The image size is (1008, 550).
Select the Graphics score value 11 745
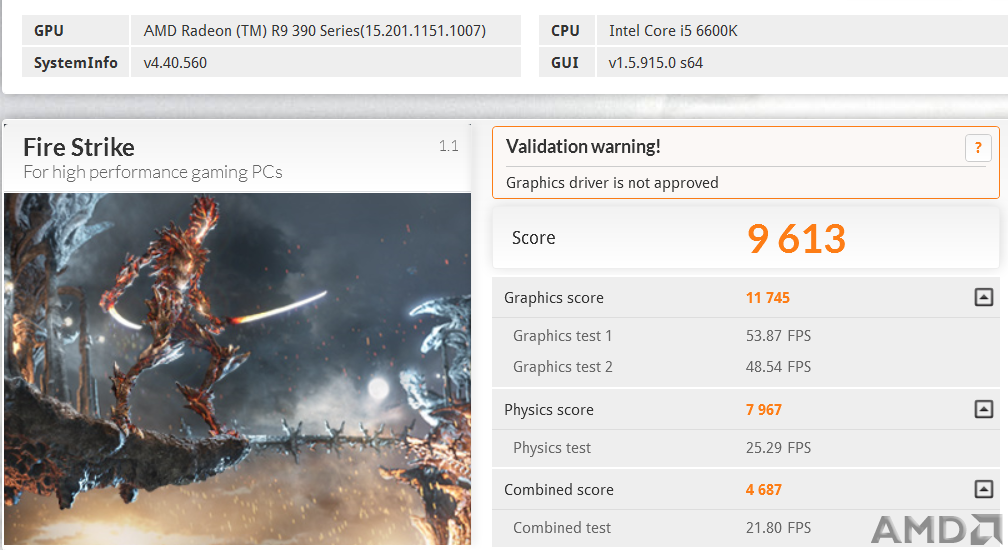768,297
